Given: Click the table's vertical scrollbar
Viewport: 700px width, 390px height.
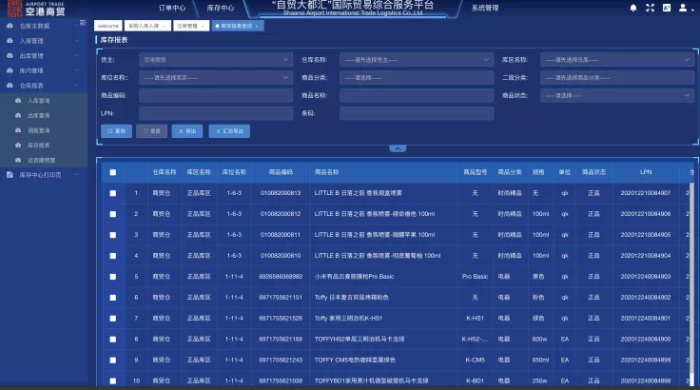Looking at the screenshot, I should (x=692, y=281).
